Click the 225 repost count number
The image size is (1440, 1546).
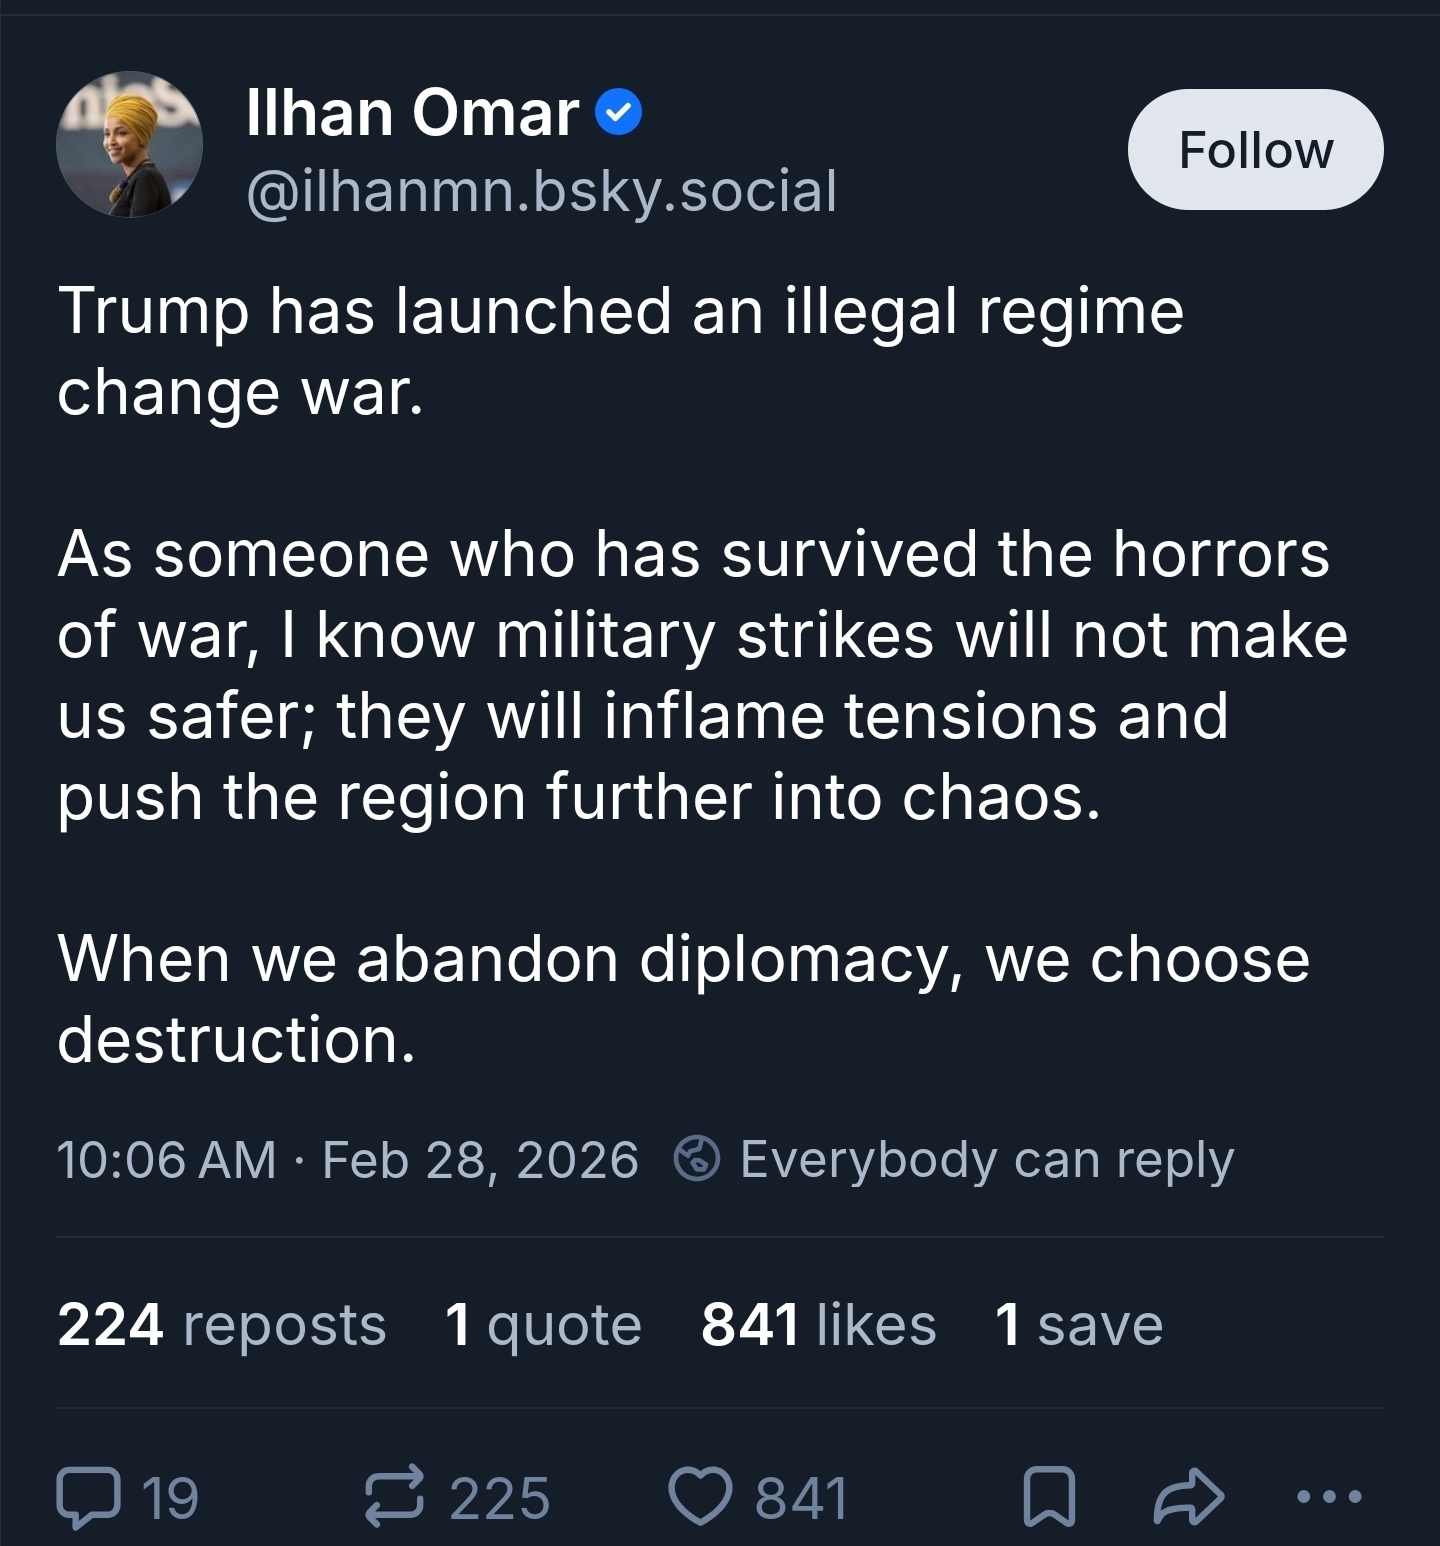(x=499, y=1497)
